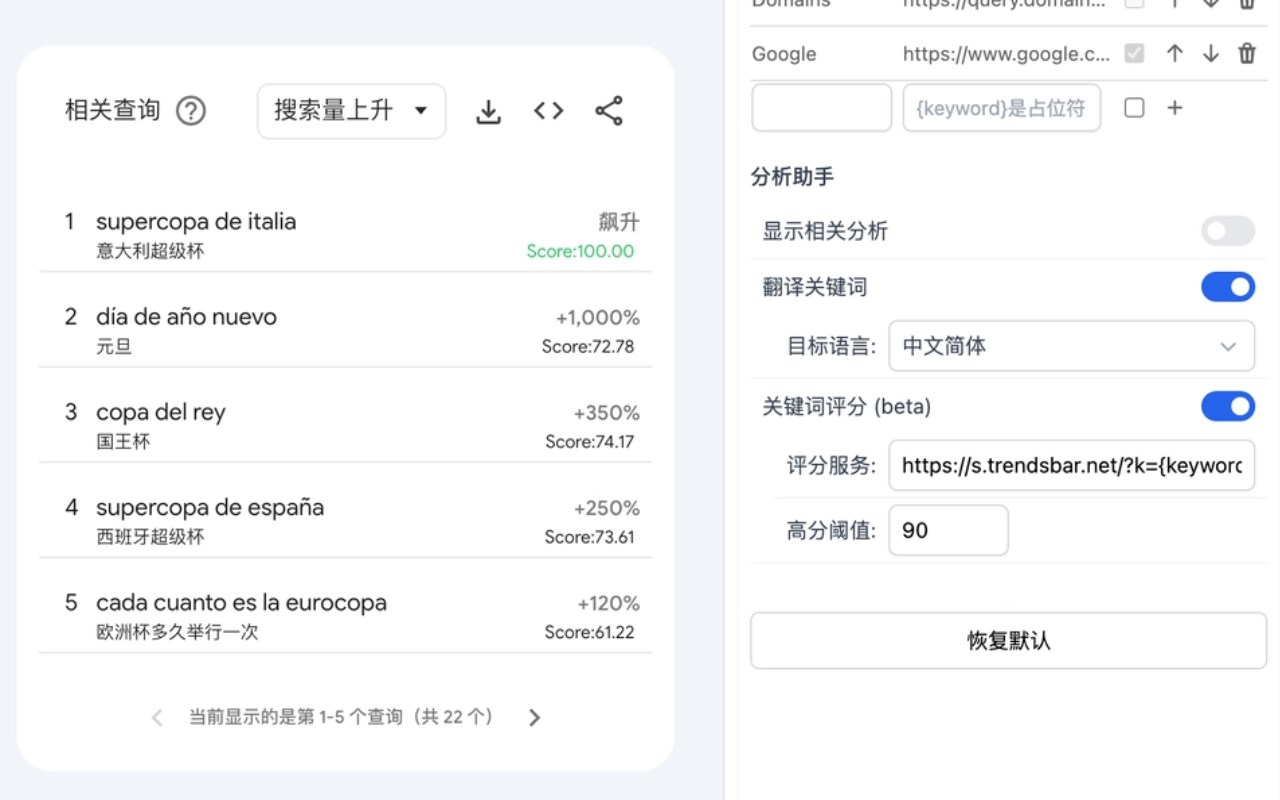Viewport: 1280px width, 800px height.
Task: Tick the checkbox in the new entry row
Action: click(x=1134, y=108)
